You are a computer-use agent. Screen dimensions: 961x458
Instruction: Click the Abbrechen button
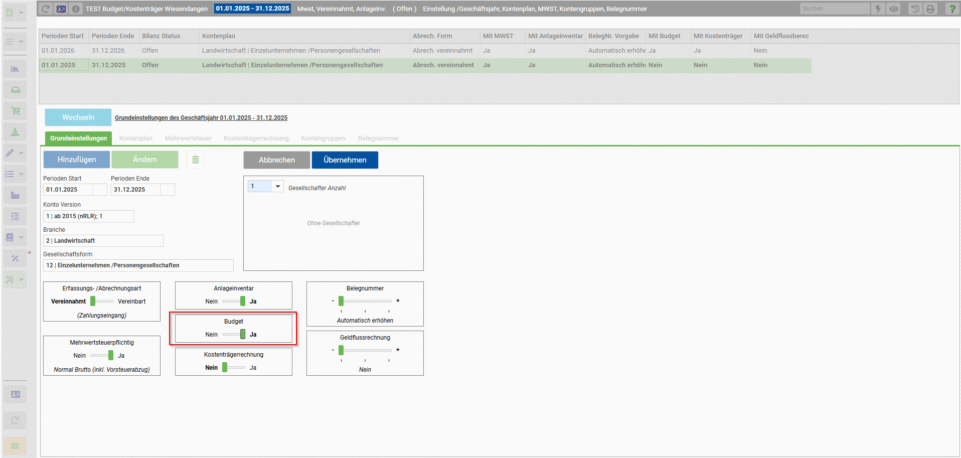276,159
